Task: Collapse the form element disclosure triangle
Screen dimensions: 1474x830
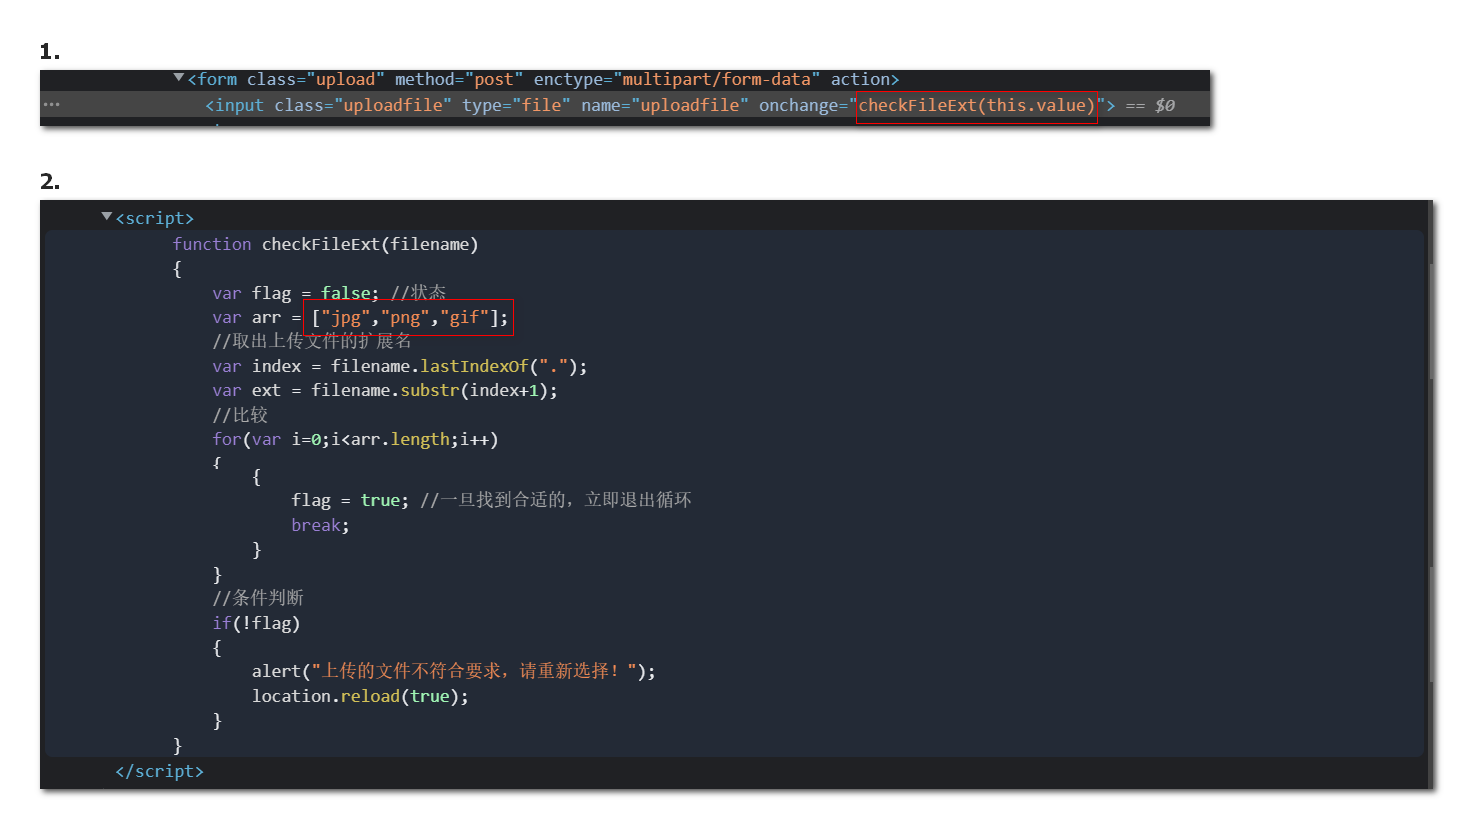Action: point(179,78)
